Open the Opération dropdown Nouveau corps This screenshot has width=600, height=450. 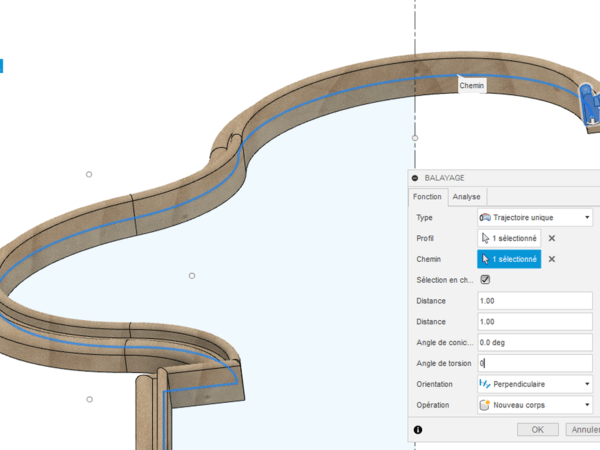[535, 405]
